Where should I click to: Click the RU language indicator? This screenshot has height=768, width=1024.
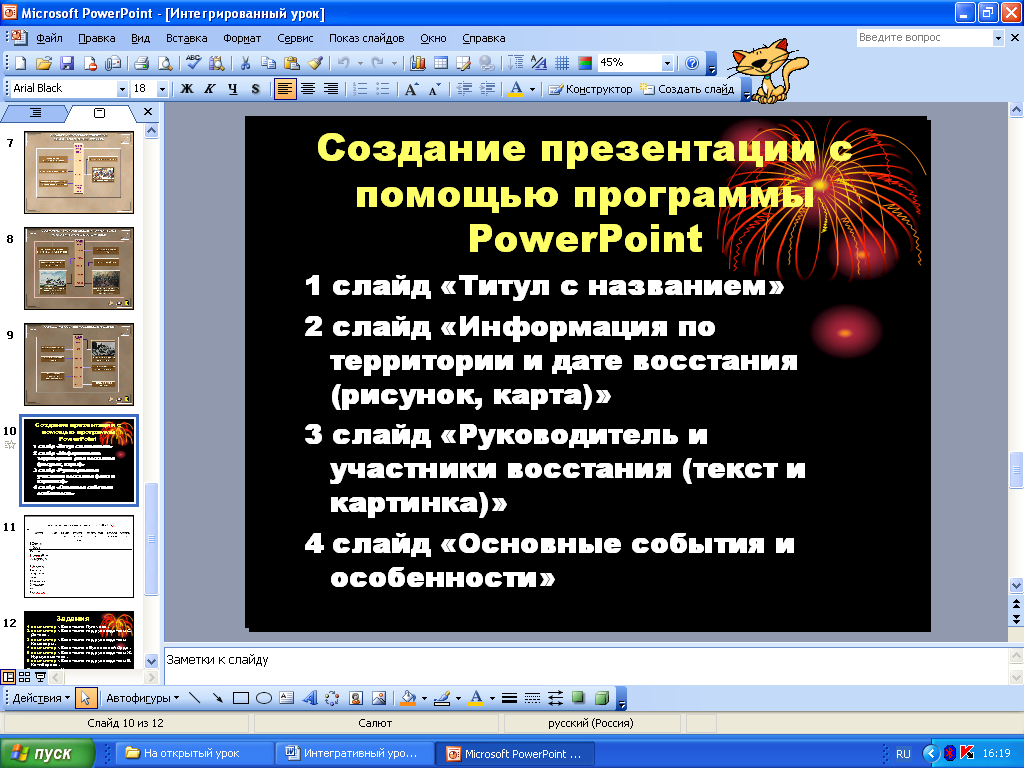903,754
